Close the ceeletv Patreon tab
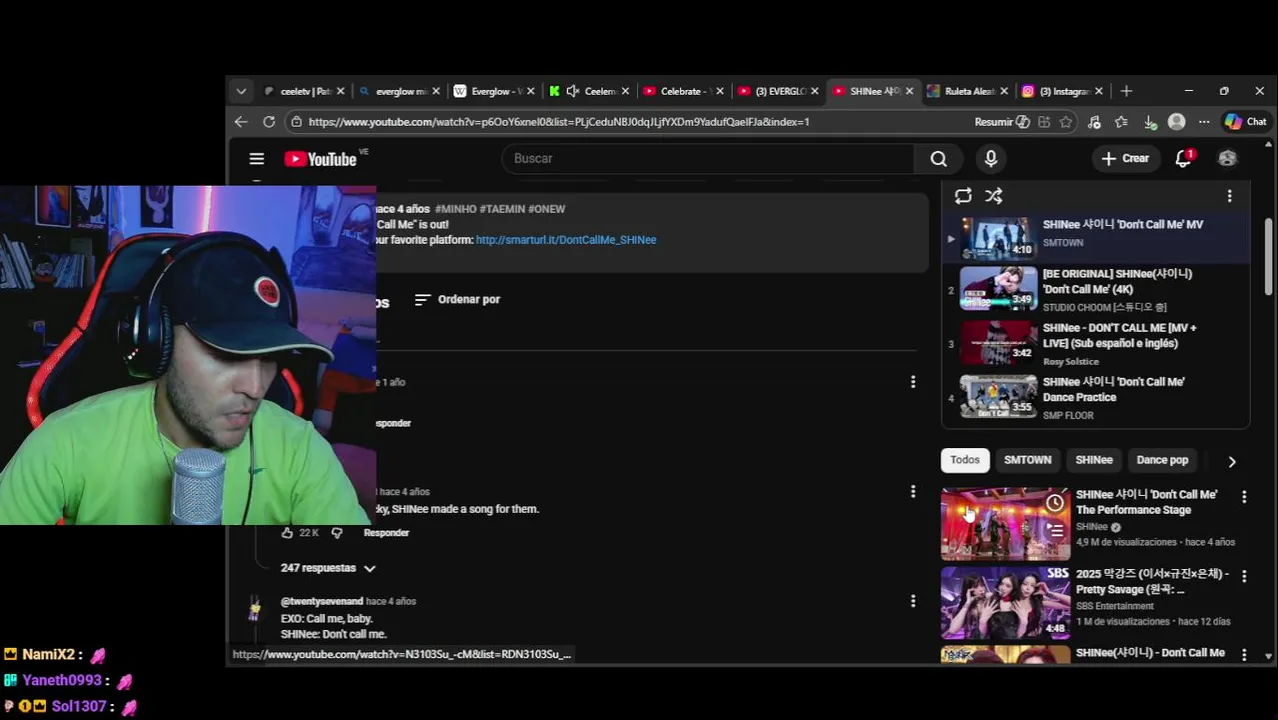The image size is (1278, 720). (x=340, y=91)
